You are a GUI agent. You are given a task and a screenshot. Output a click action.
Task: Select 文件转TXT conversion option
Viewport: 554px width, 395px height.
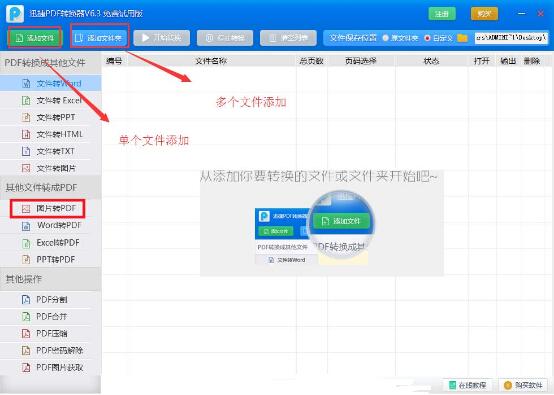(51, 151)
